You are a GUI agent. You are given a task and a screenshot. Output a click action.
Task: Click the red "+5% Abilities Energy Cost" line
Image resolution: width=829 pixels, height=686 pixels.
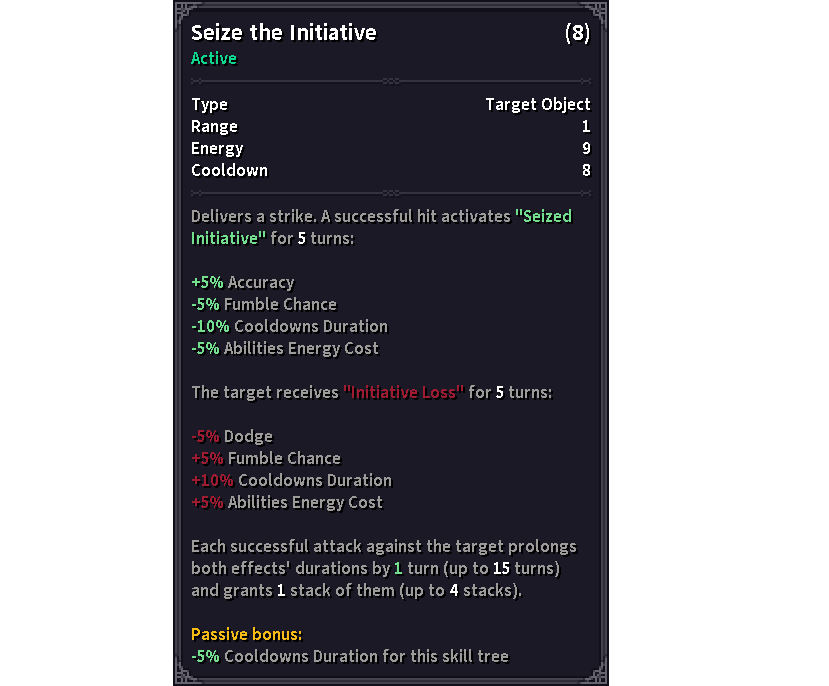[x=287, y=502]
